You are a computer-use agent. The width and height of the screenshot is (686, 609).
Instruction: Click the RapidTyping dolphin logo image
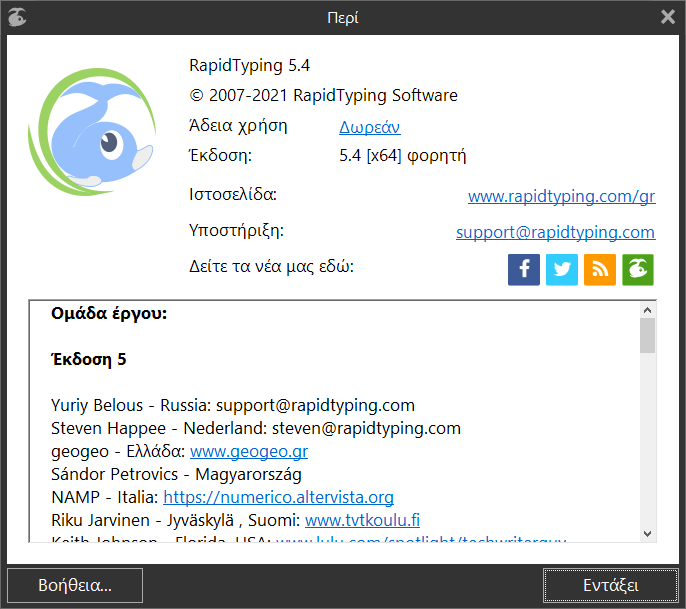[92, 131]
